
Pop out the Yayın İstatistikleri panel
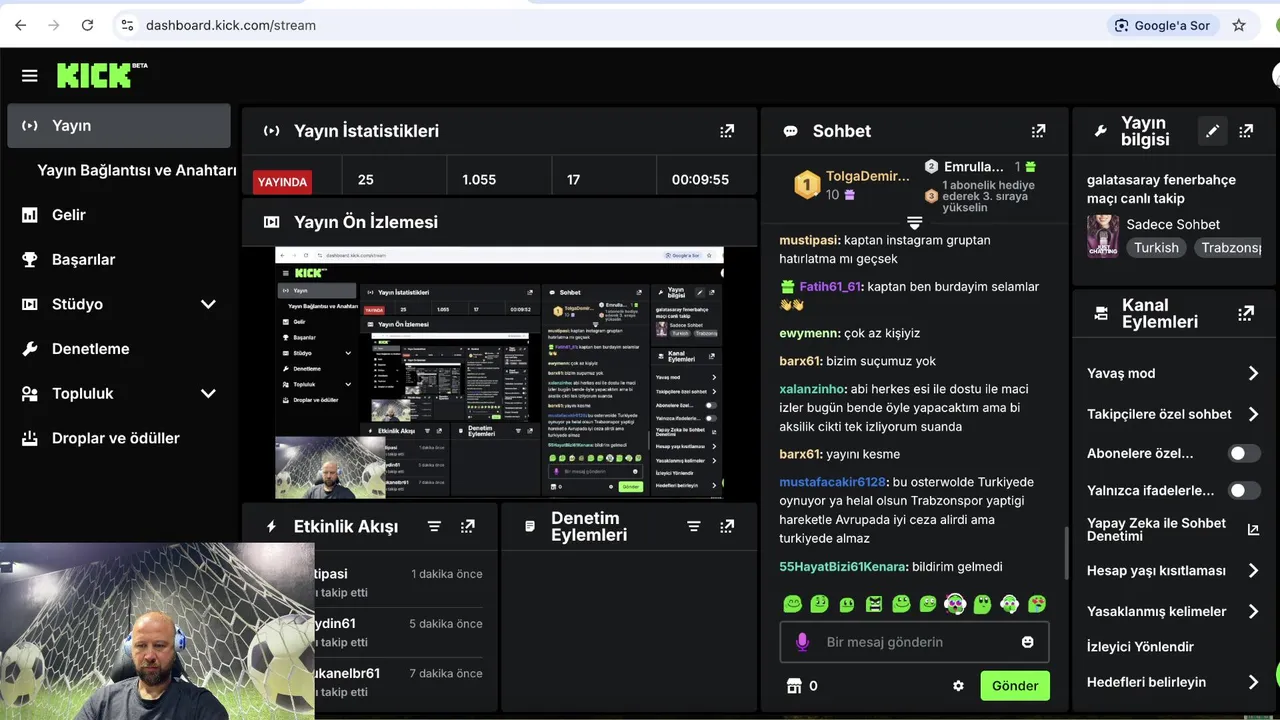[727, 131]
